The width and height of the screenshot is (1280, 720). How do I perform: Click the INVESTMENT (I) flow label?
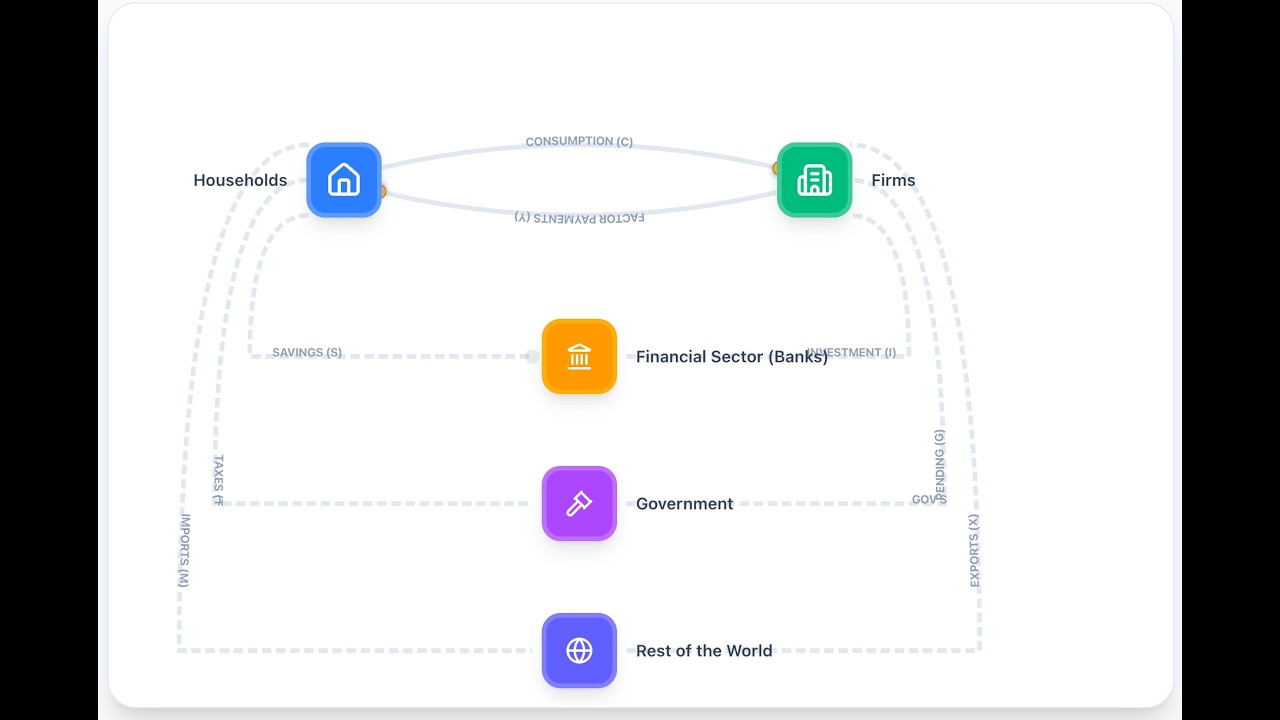(x=852, y=353)
